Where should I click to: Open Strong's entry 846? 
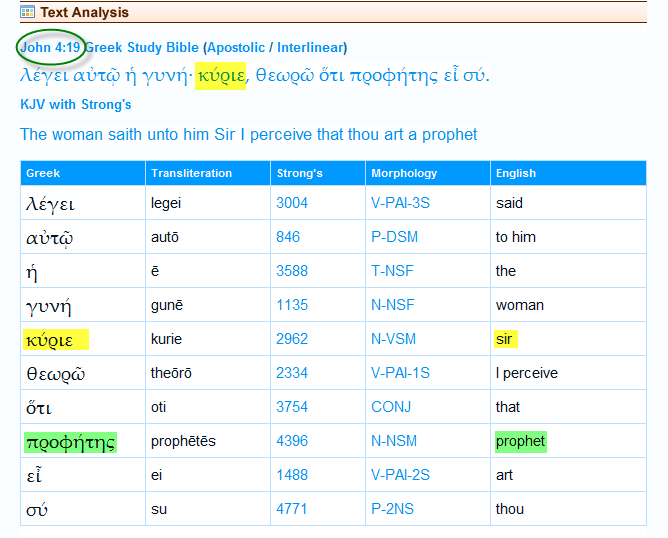288,237
